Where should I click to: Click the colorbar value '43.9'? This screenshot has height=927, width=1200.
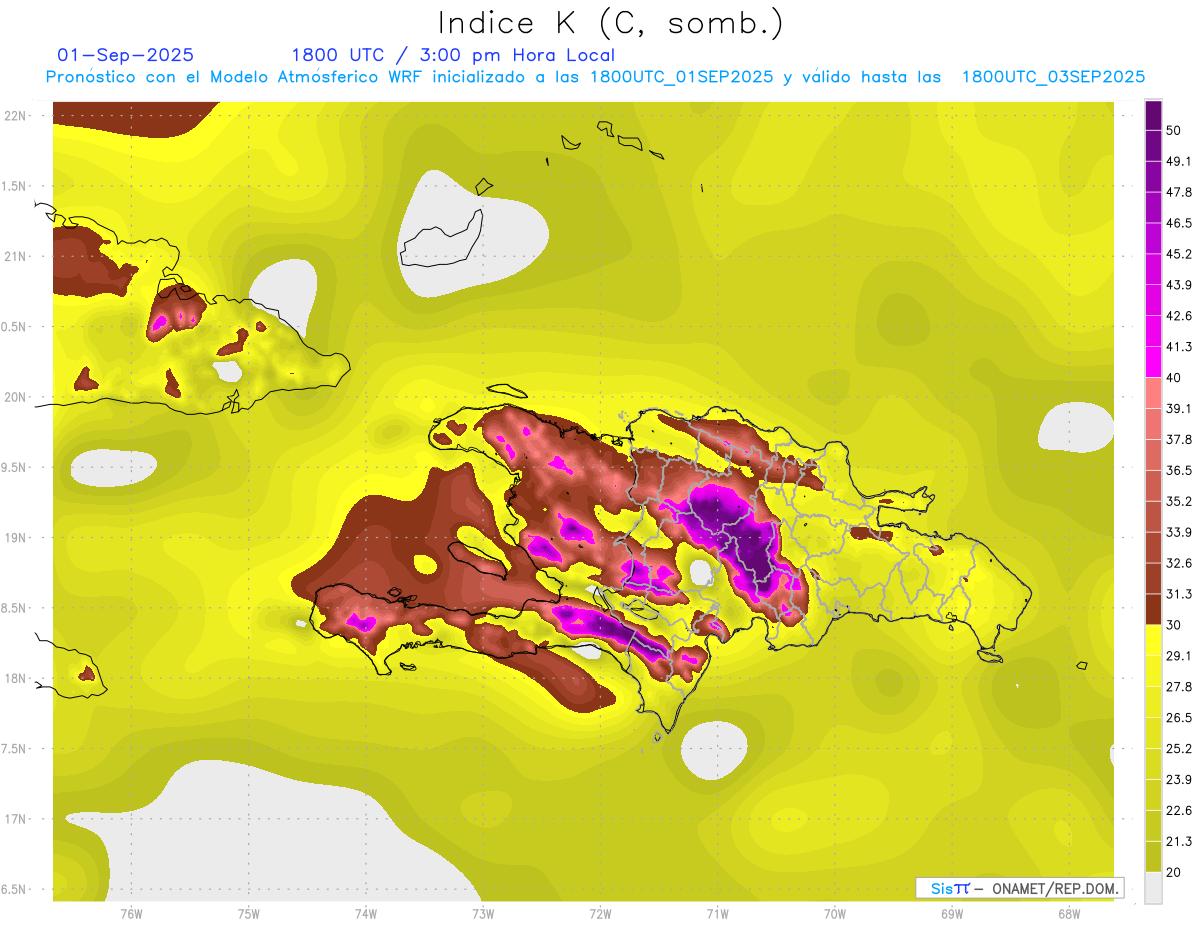[1179, 285]
